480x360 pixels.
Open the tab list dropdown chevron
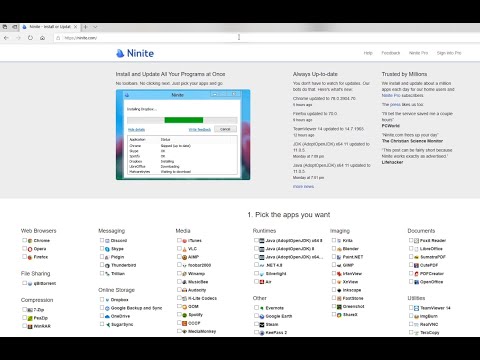95,27
